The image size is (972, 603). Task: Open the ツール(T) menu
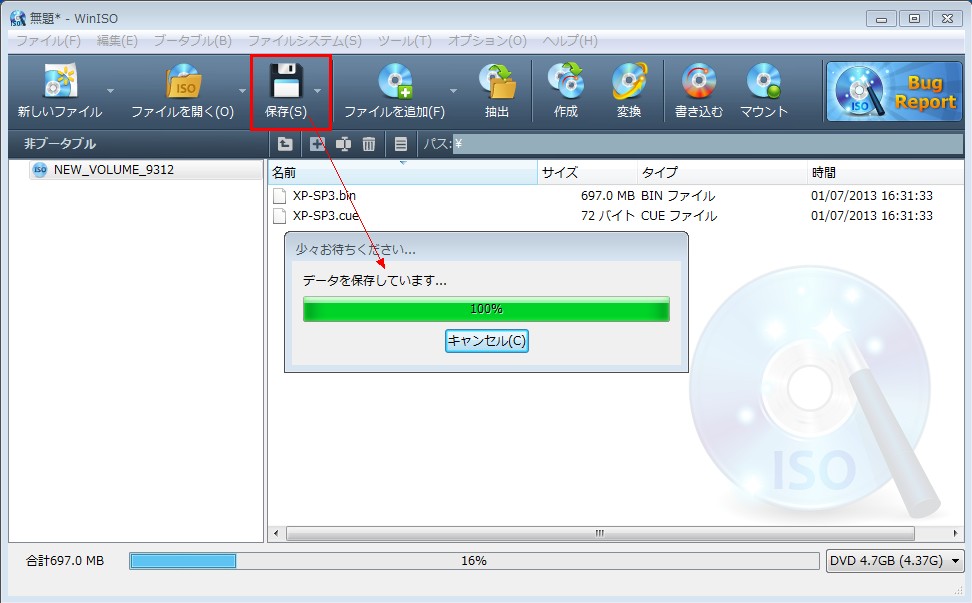tap(405, 41)
